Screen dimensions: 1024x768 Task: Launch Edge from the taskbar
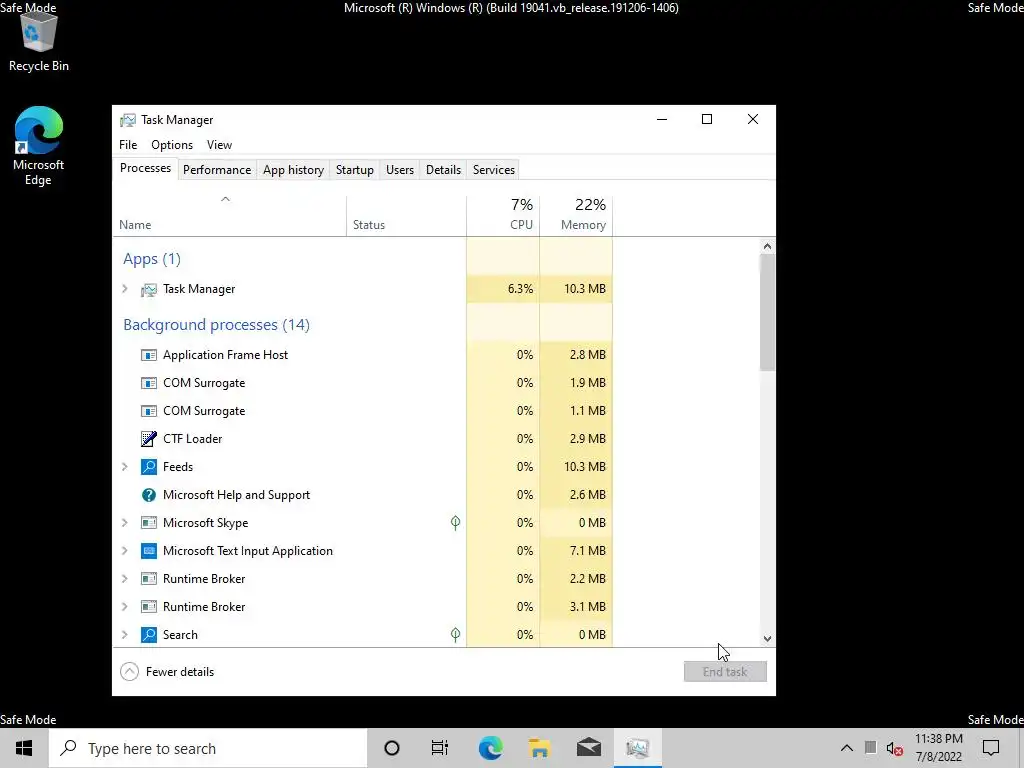[490, 748]
